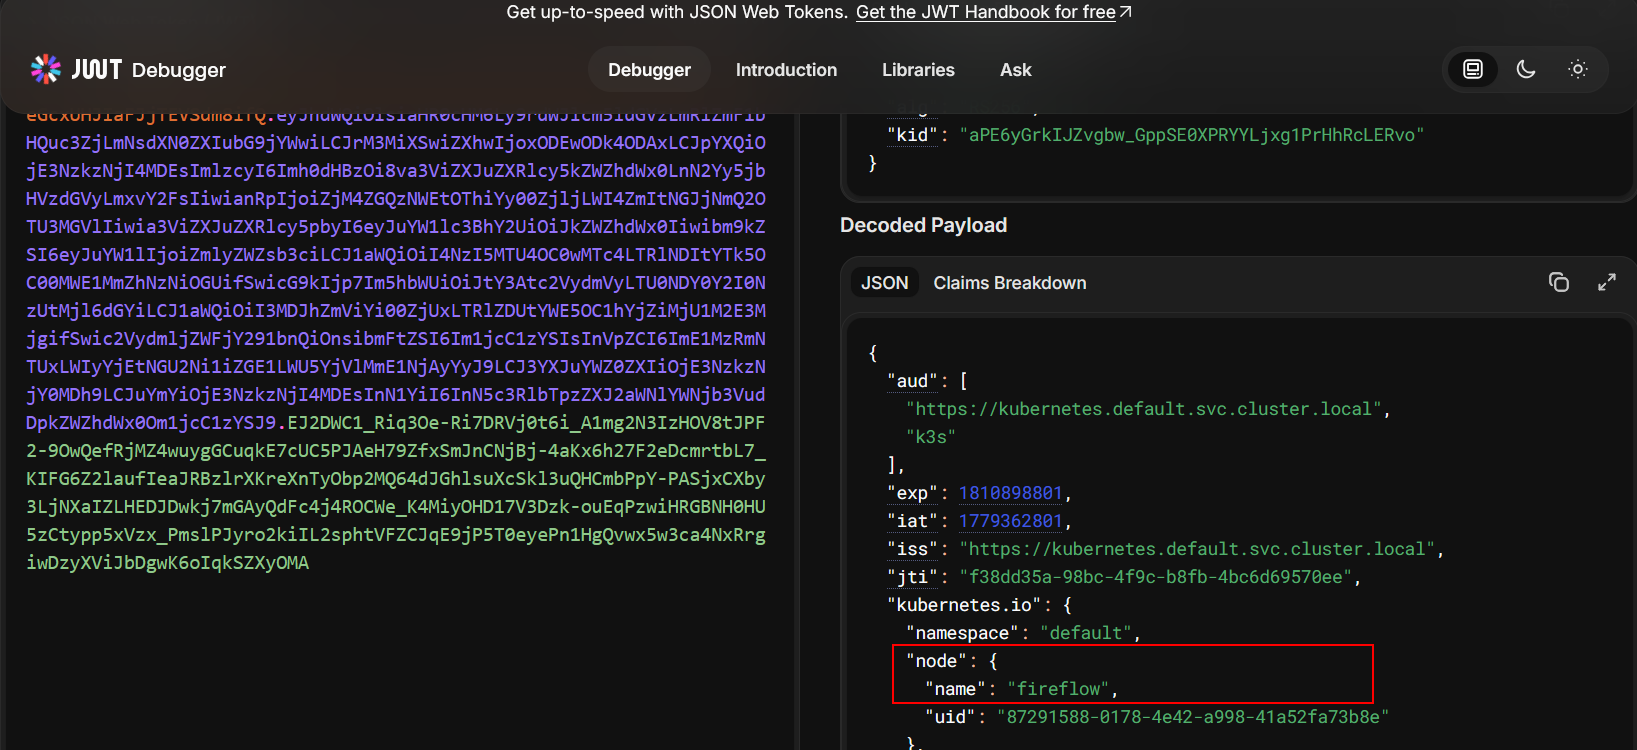
Task: Click the iat value 1779362801
Action: coord(1010,521)
